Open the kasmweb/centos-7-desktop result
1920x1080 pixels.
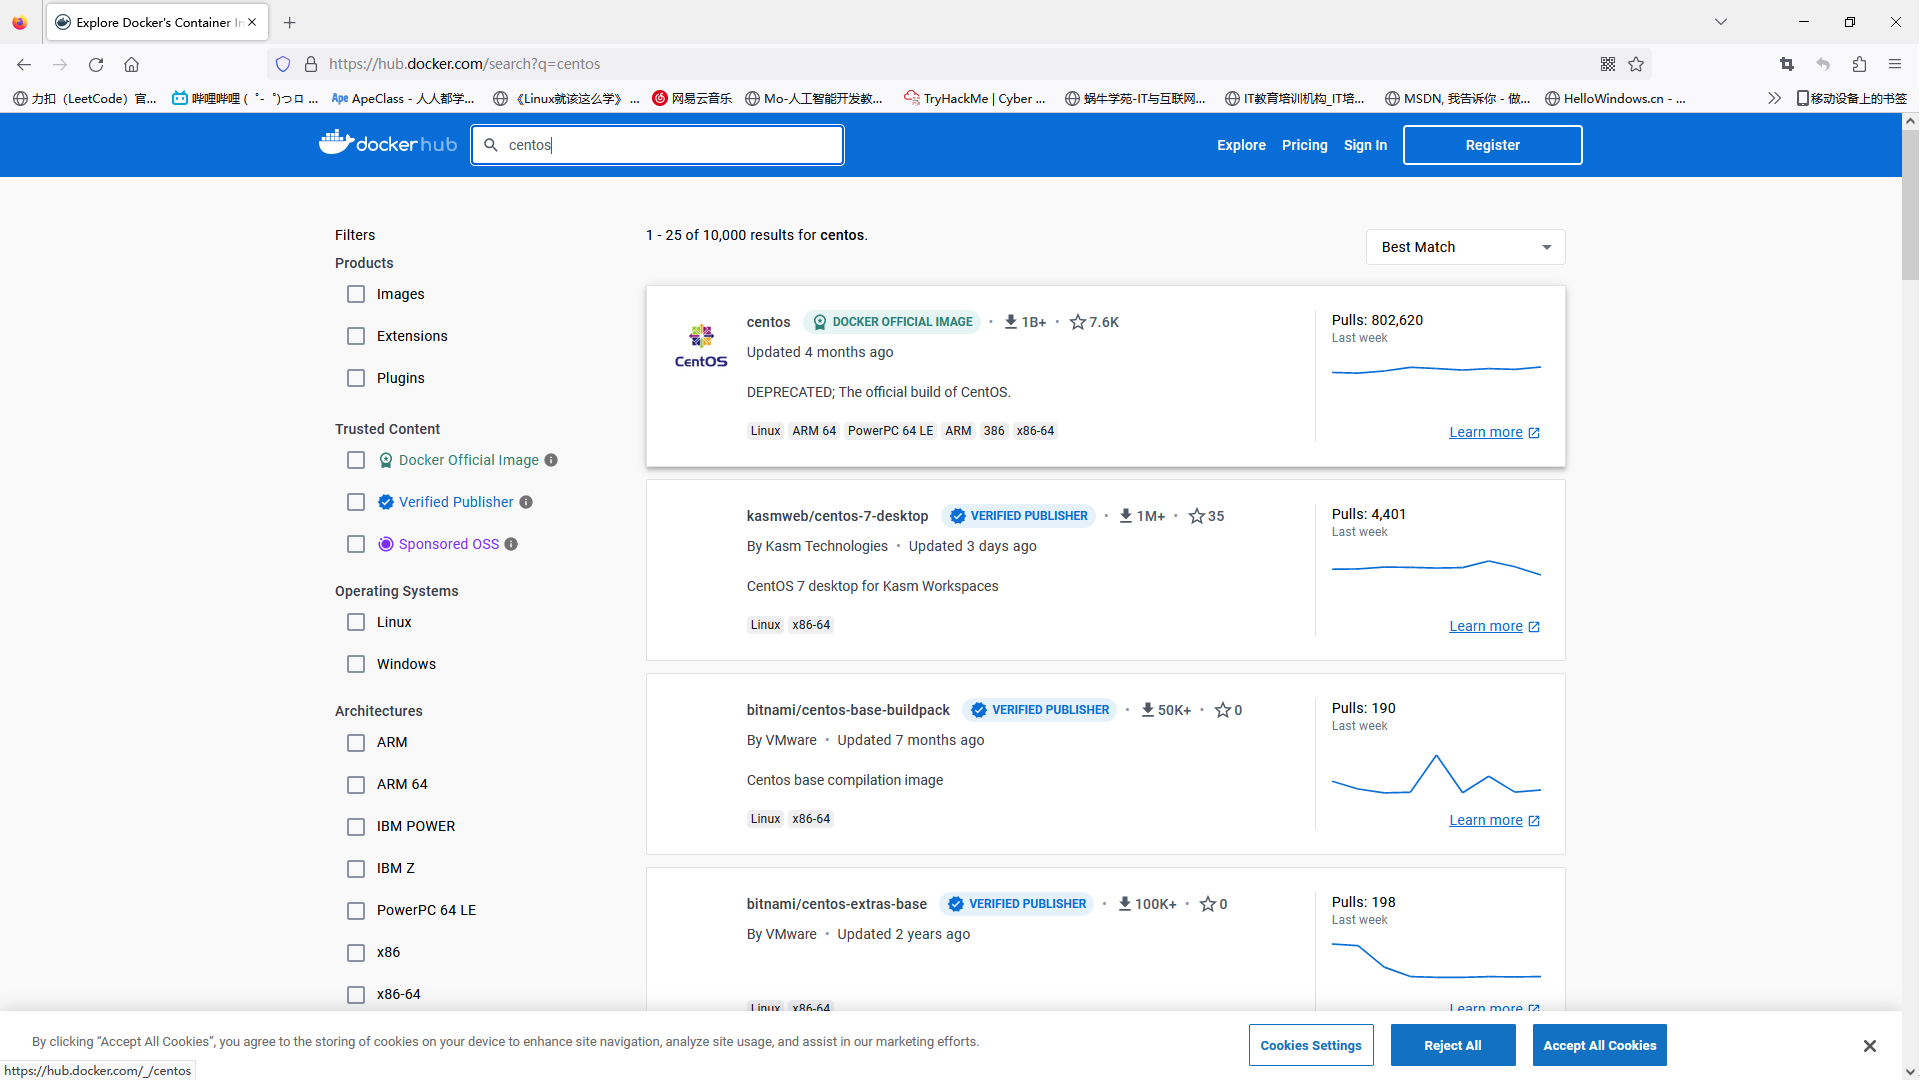coord(837,516)
